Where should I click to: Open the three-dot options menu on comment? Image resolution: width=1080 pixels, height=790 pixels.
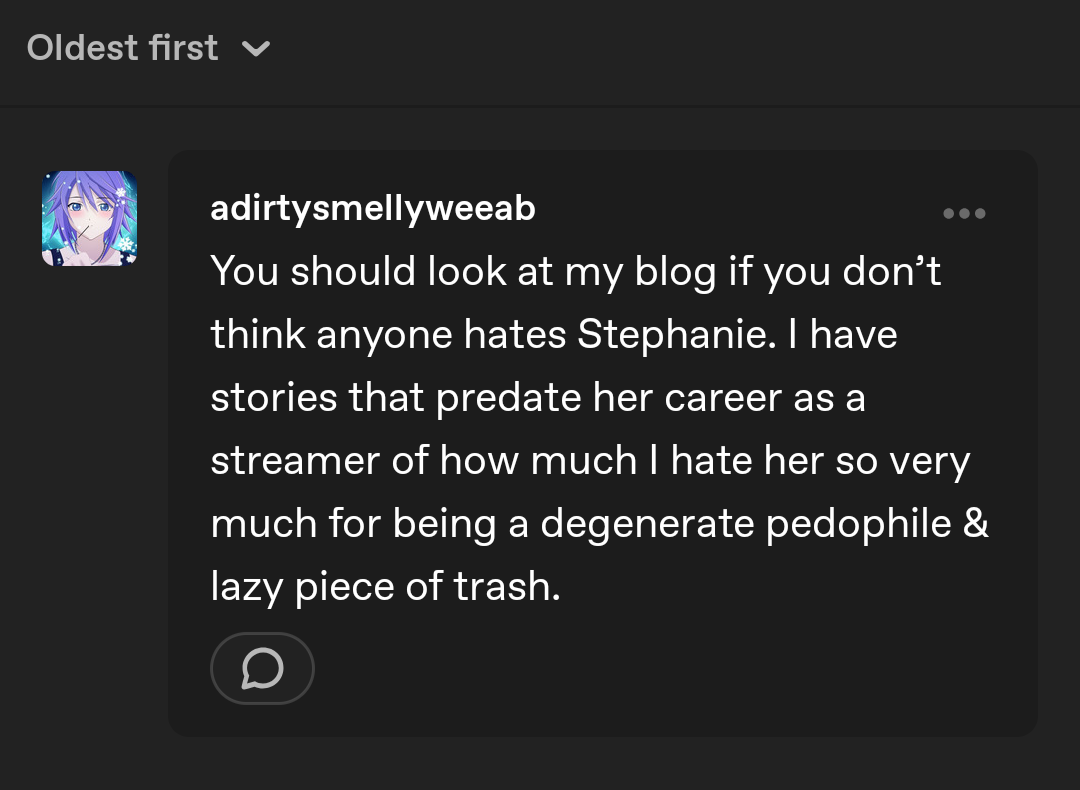pos(964,214)
